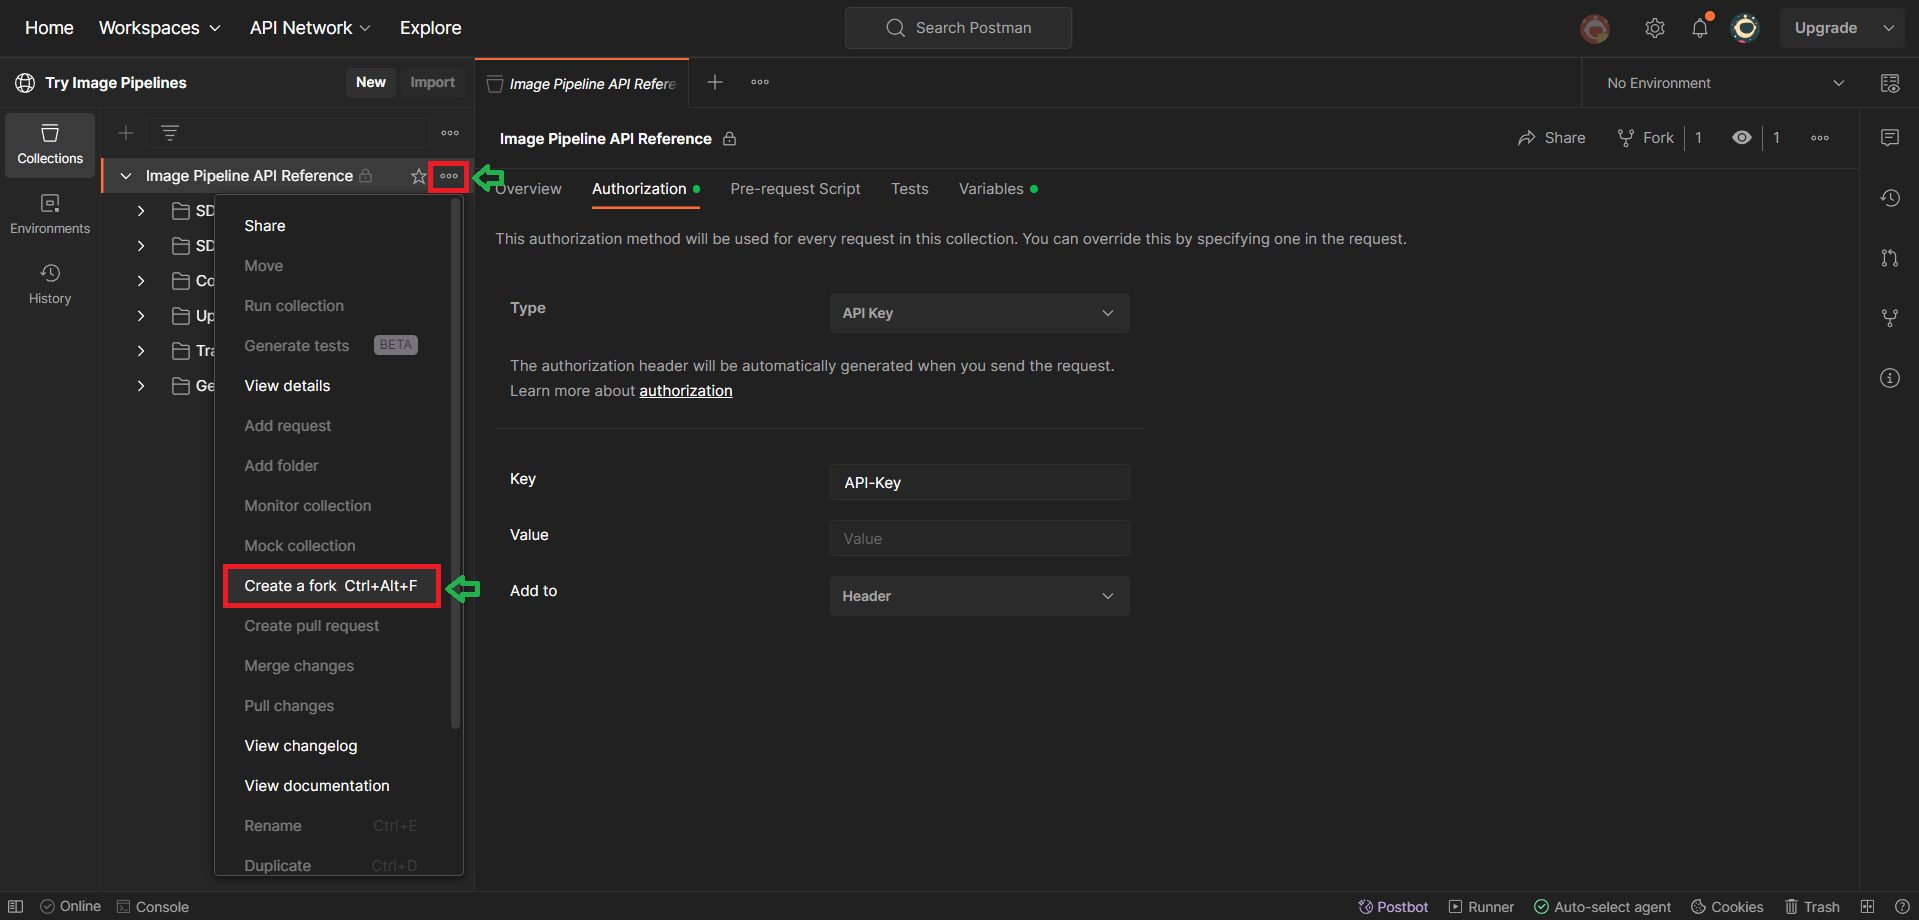This screenshot has width=1919, height=920.
Task: Toggle watch collection eye icon
Action: [x=1742, y=138]
